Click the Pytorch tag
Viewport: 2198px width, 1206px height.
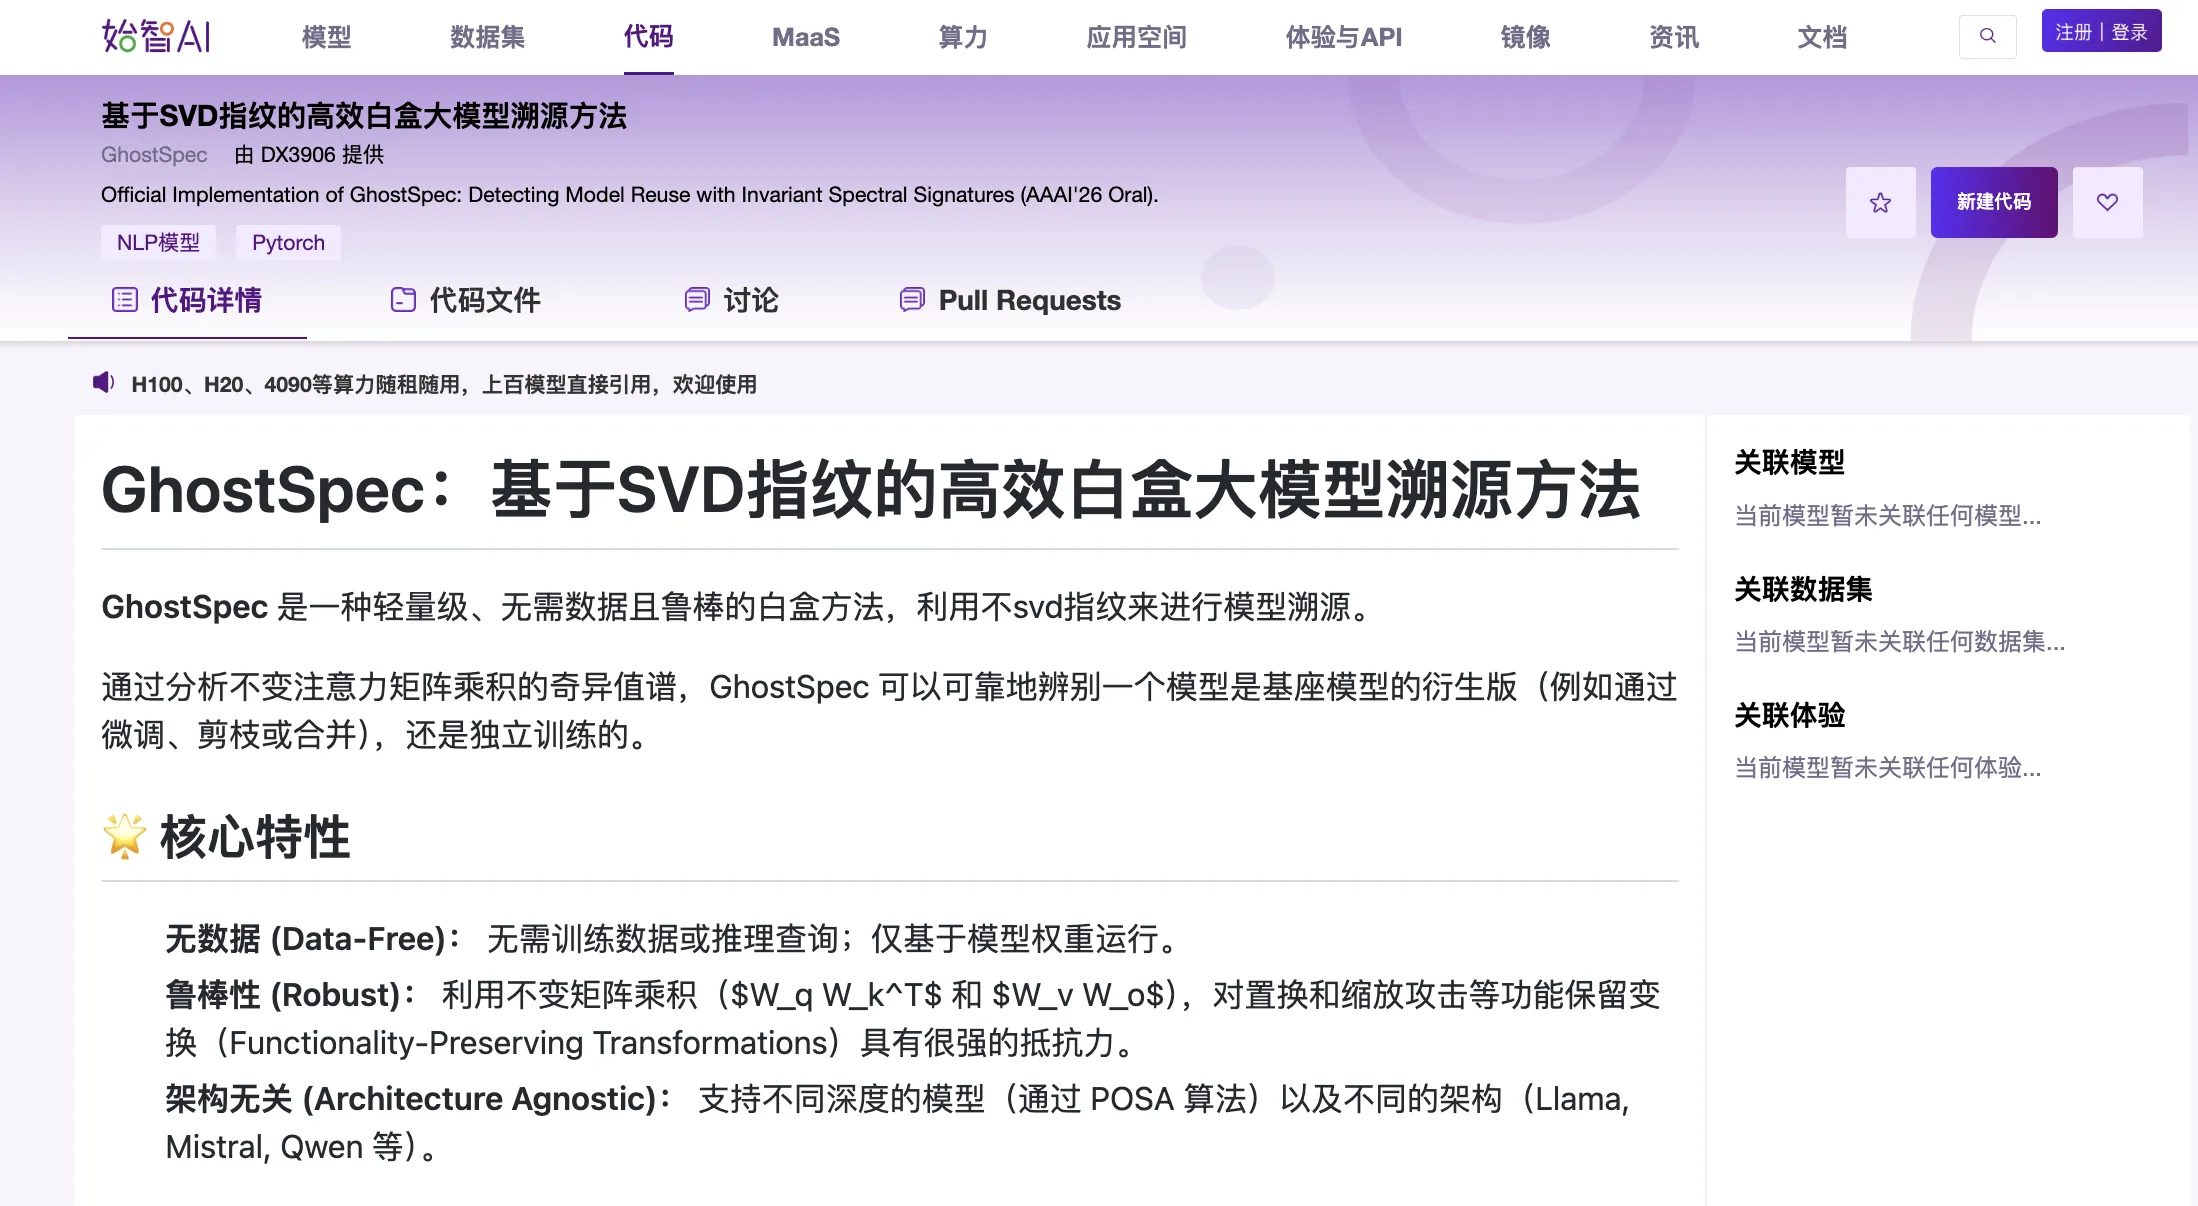point(288,243)
